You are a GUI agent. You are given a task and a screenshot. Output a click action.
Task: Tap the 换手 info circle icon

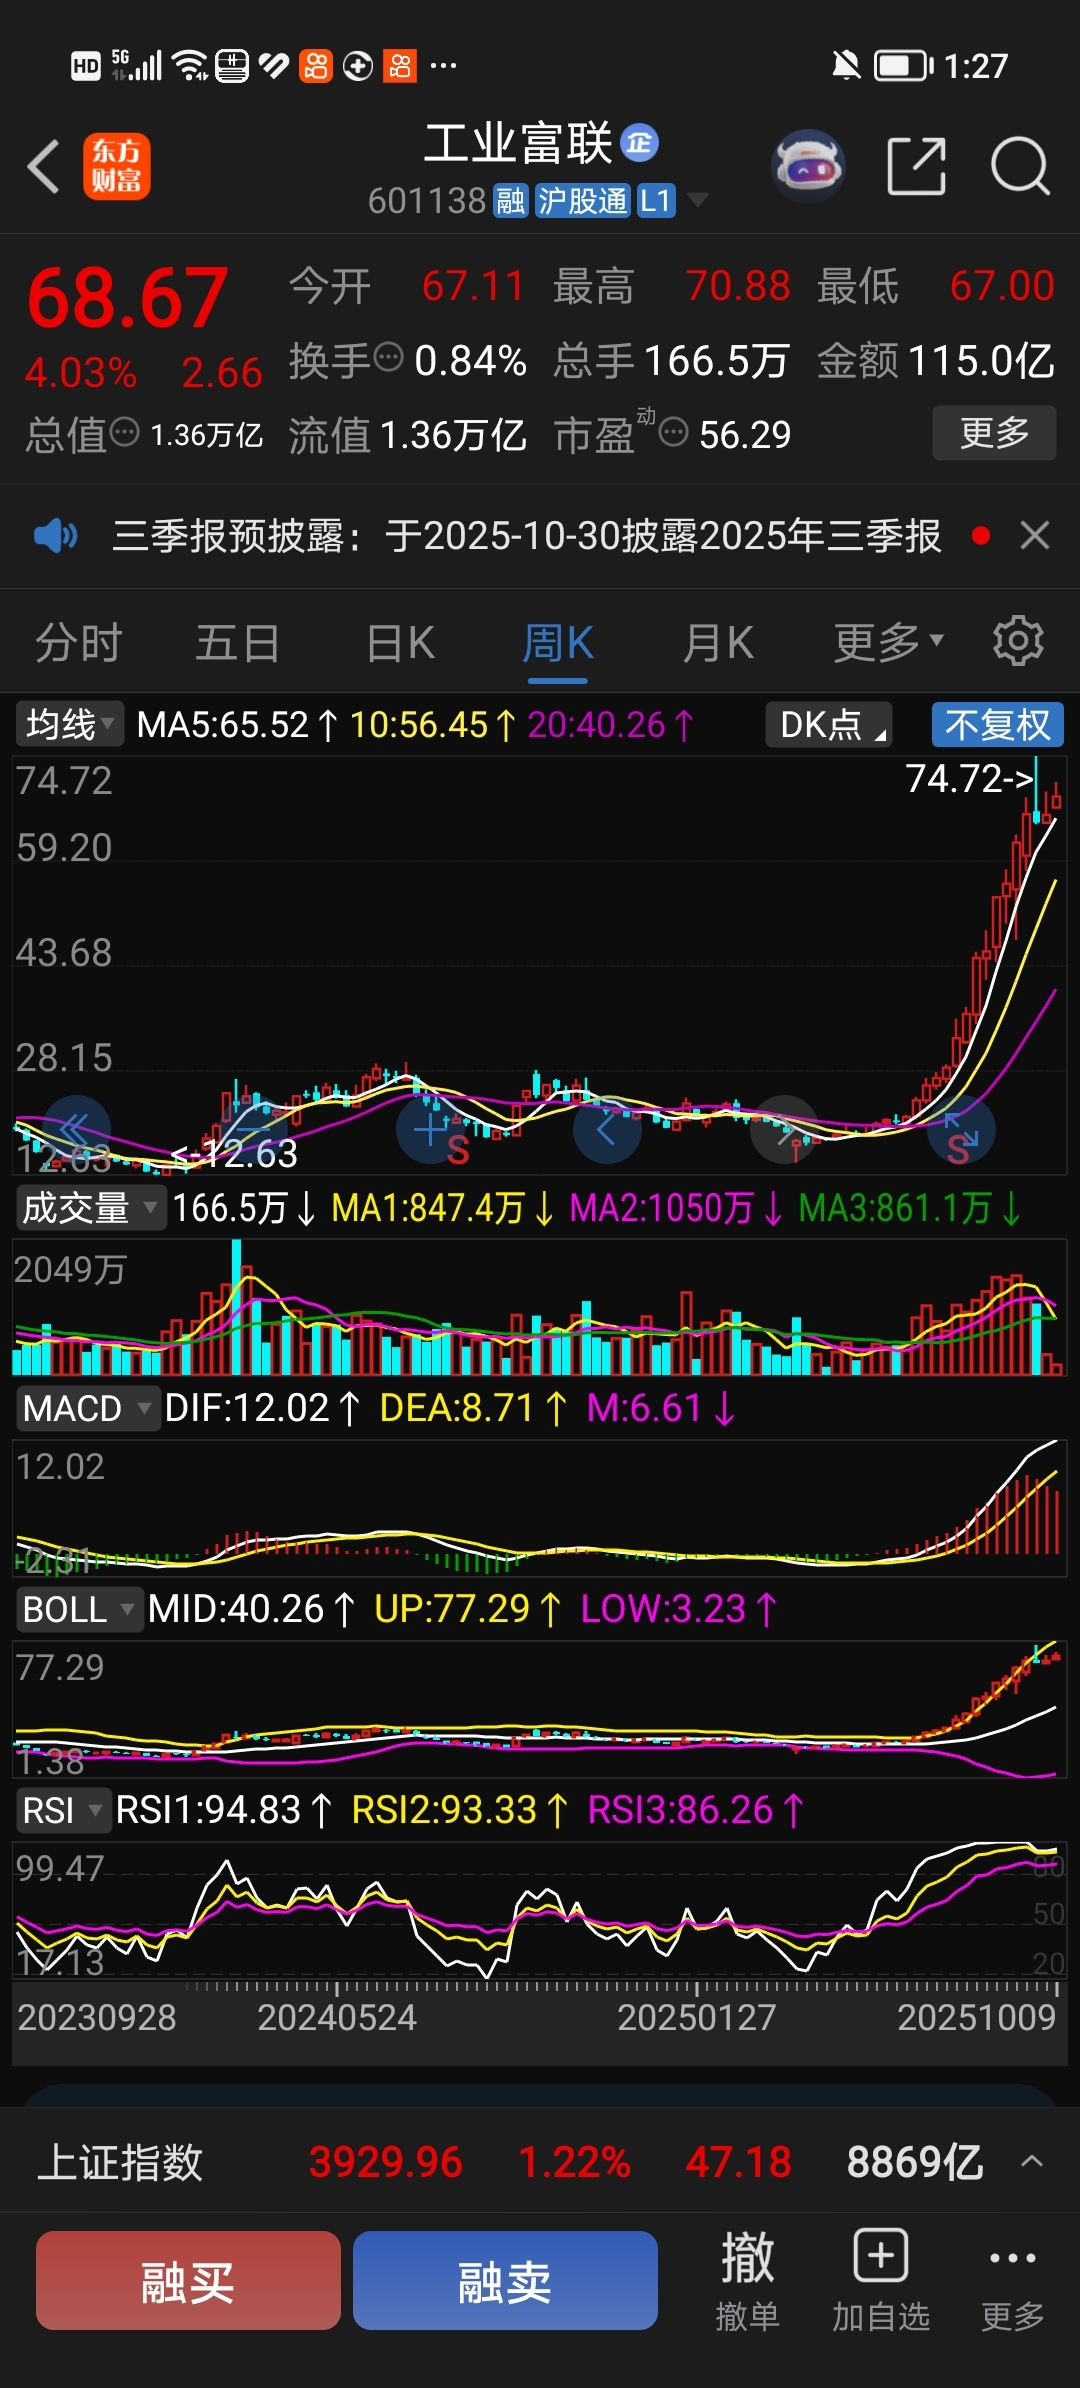(388, 356)
